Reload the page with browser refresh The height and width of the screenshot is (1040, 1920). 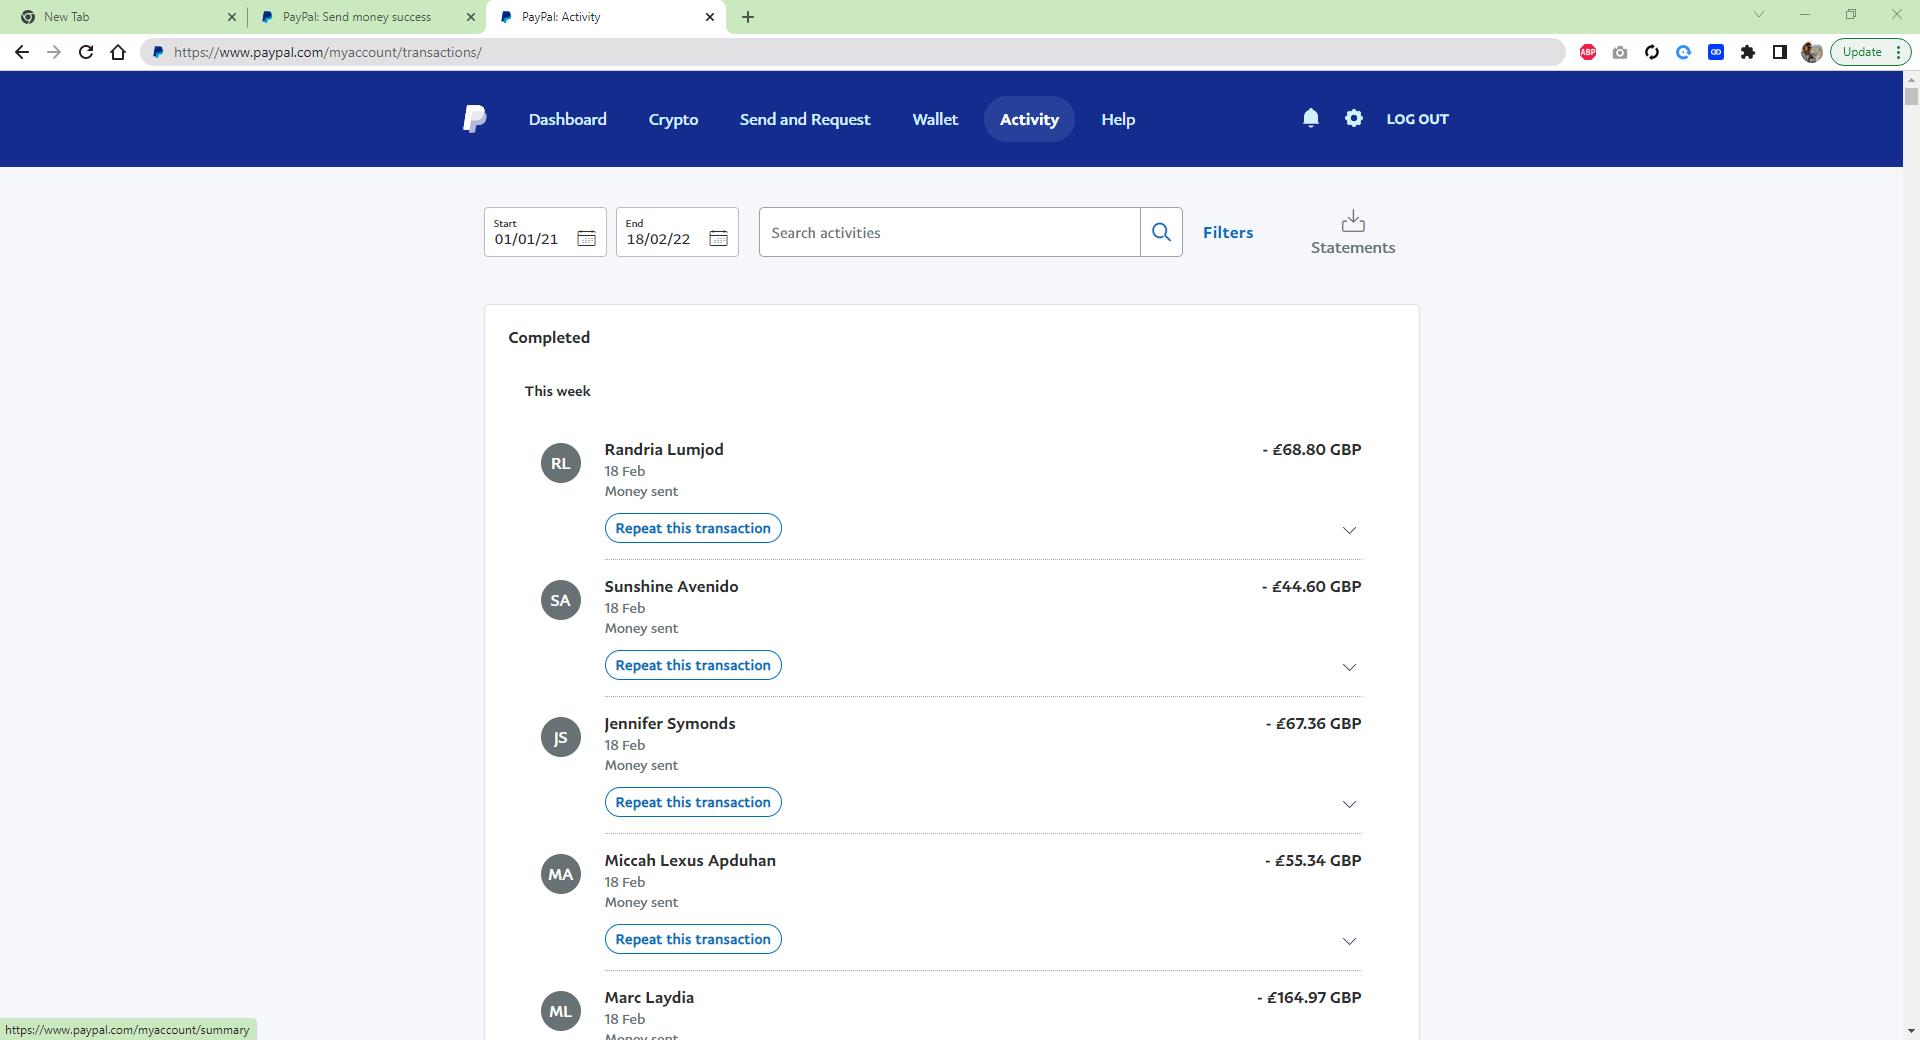click(86, 52)
